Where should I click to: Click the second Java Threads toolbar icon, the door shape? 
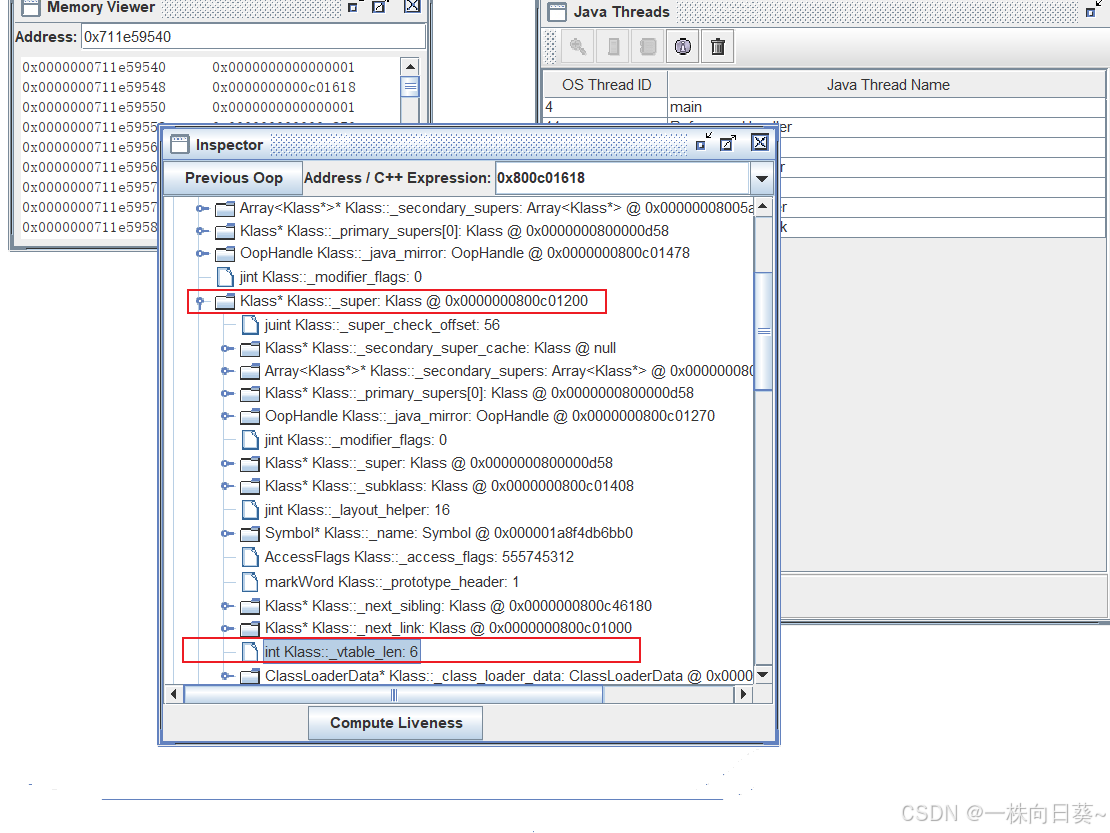pyautogui.click(x=613, y=47)
